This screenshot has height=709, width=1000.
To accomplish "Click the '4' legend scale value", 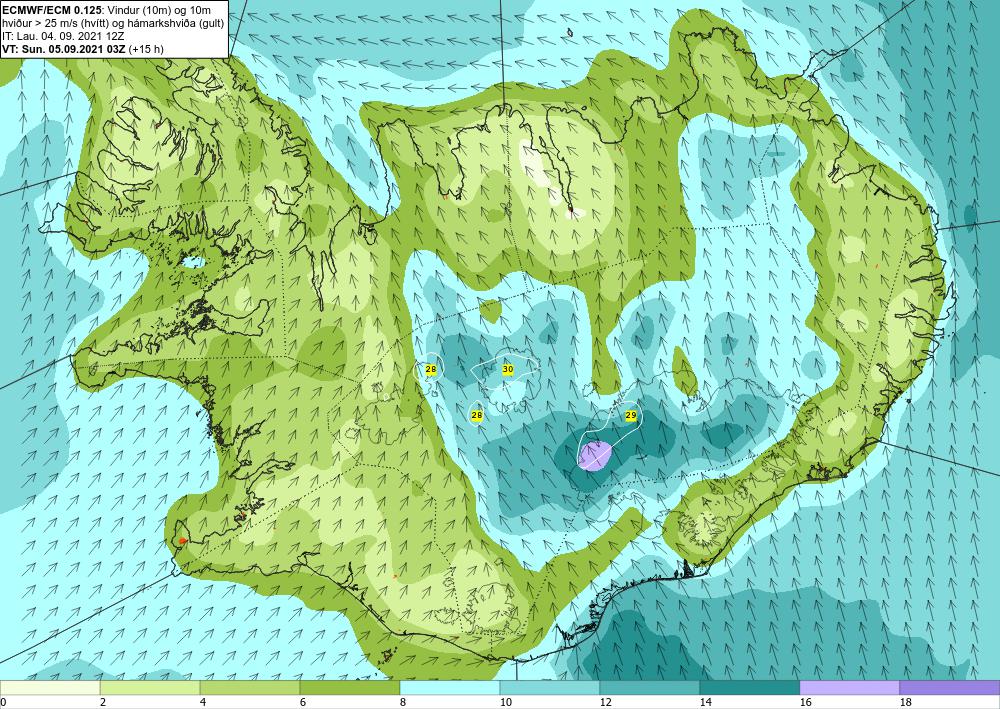I will point(203,702).
